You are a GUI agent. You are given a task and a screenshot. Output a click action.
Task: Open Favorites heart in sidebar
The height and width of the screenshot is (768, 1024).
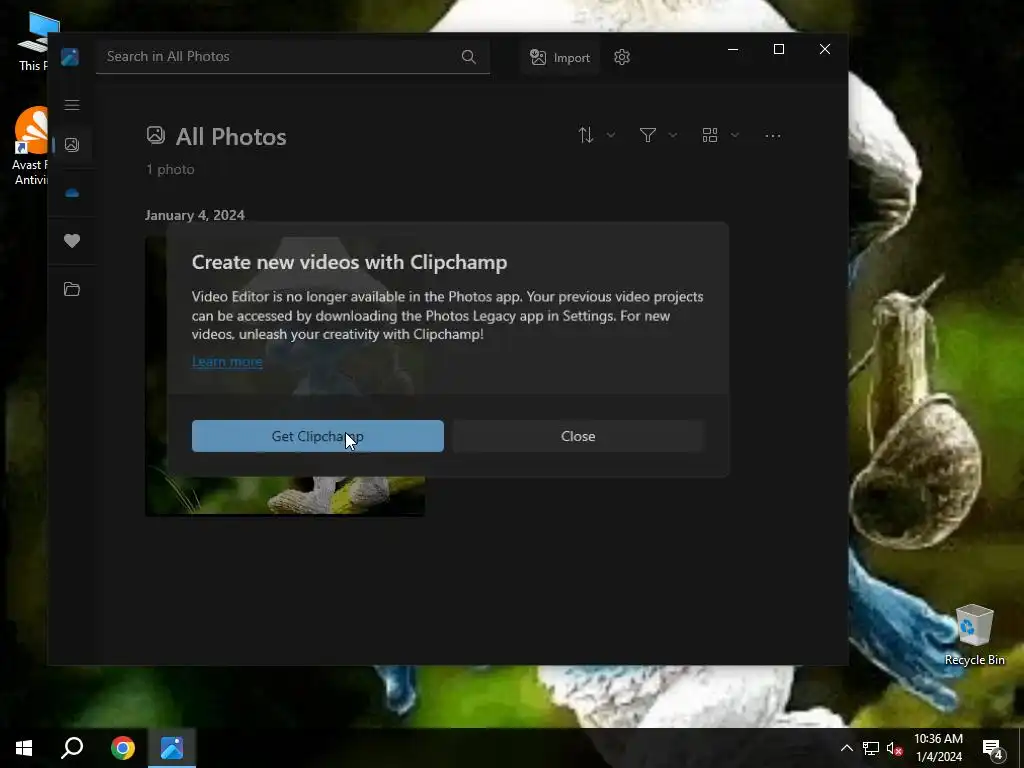click(72, 241)
